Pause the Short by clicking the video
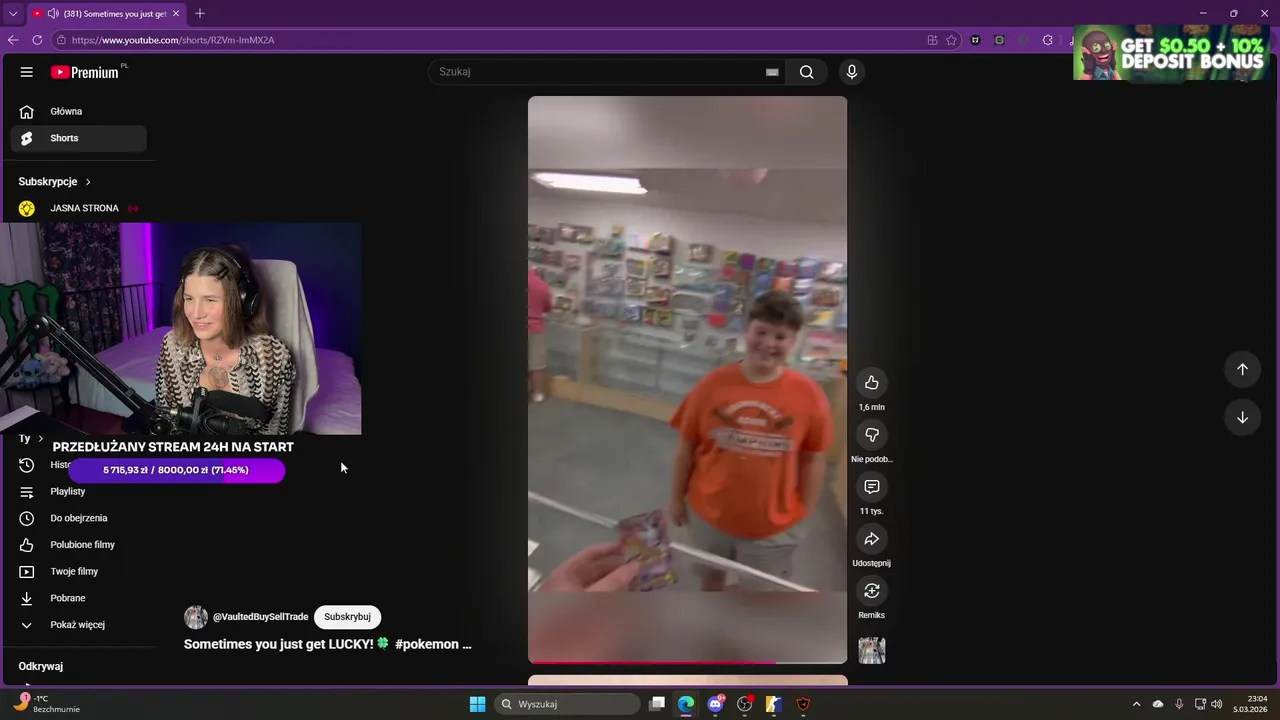 (687, 379)
